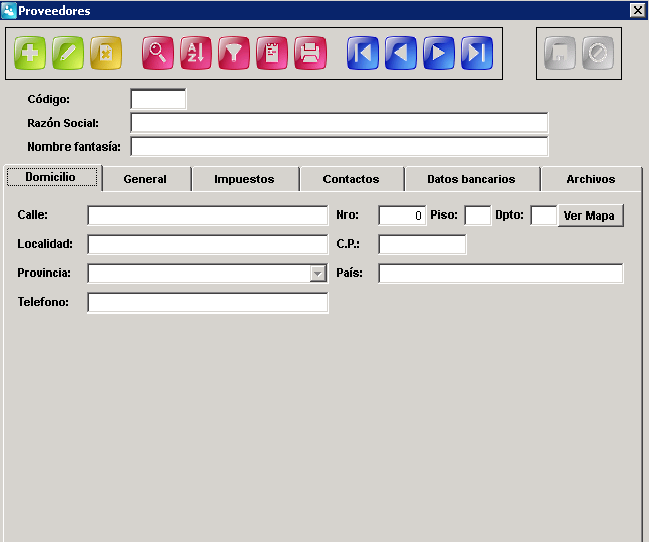The height and width of the screenshot is (542, 649).
Task: Click the grayed save icon
Action: (x=559, y=53)
